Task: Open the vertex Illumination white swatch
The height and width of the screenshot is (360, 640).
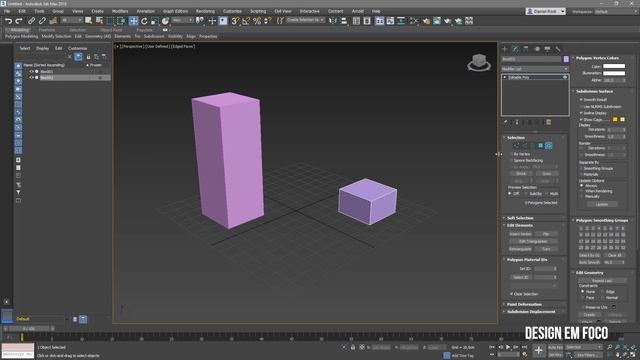Action: pos(614,73)
